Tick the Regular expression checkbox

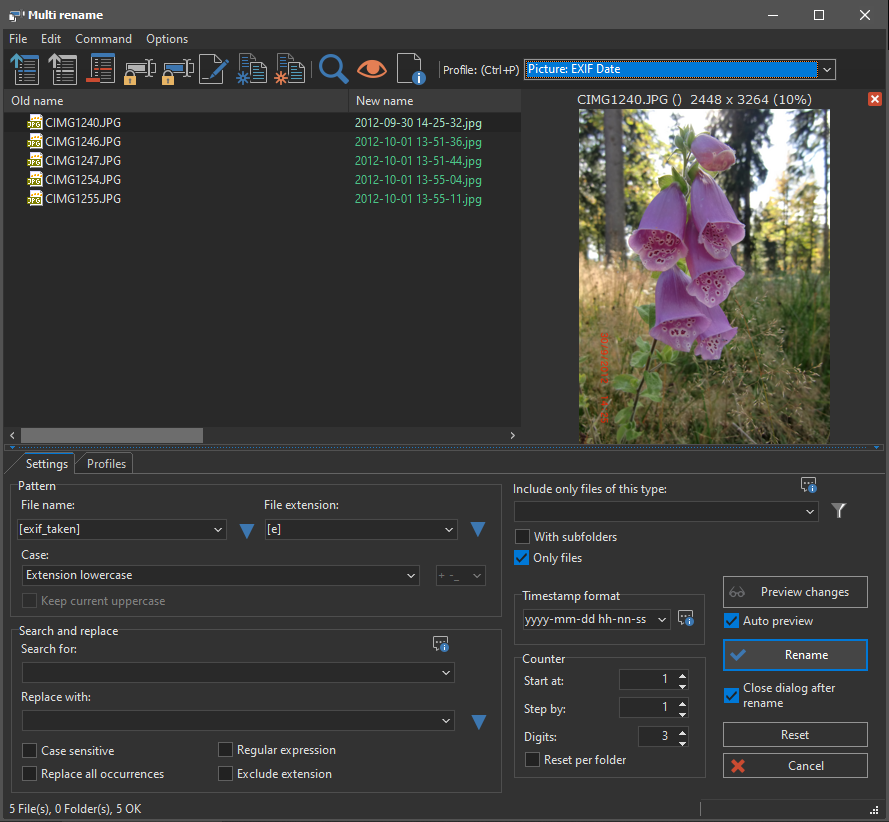tap(226, 750)
